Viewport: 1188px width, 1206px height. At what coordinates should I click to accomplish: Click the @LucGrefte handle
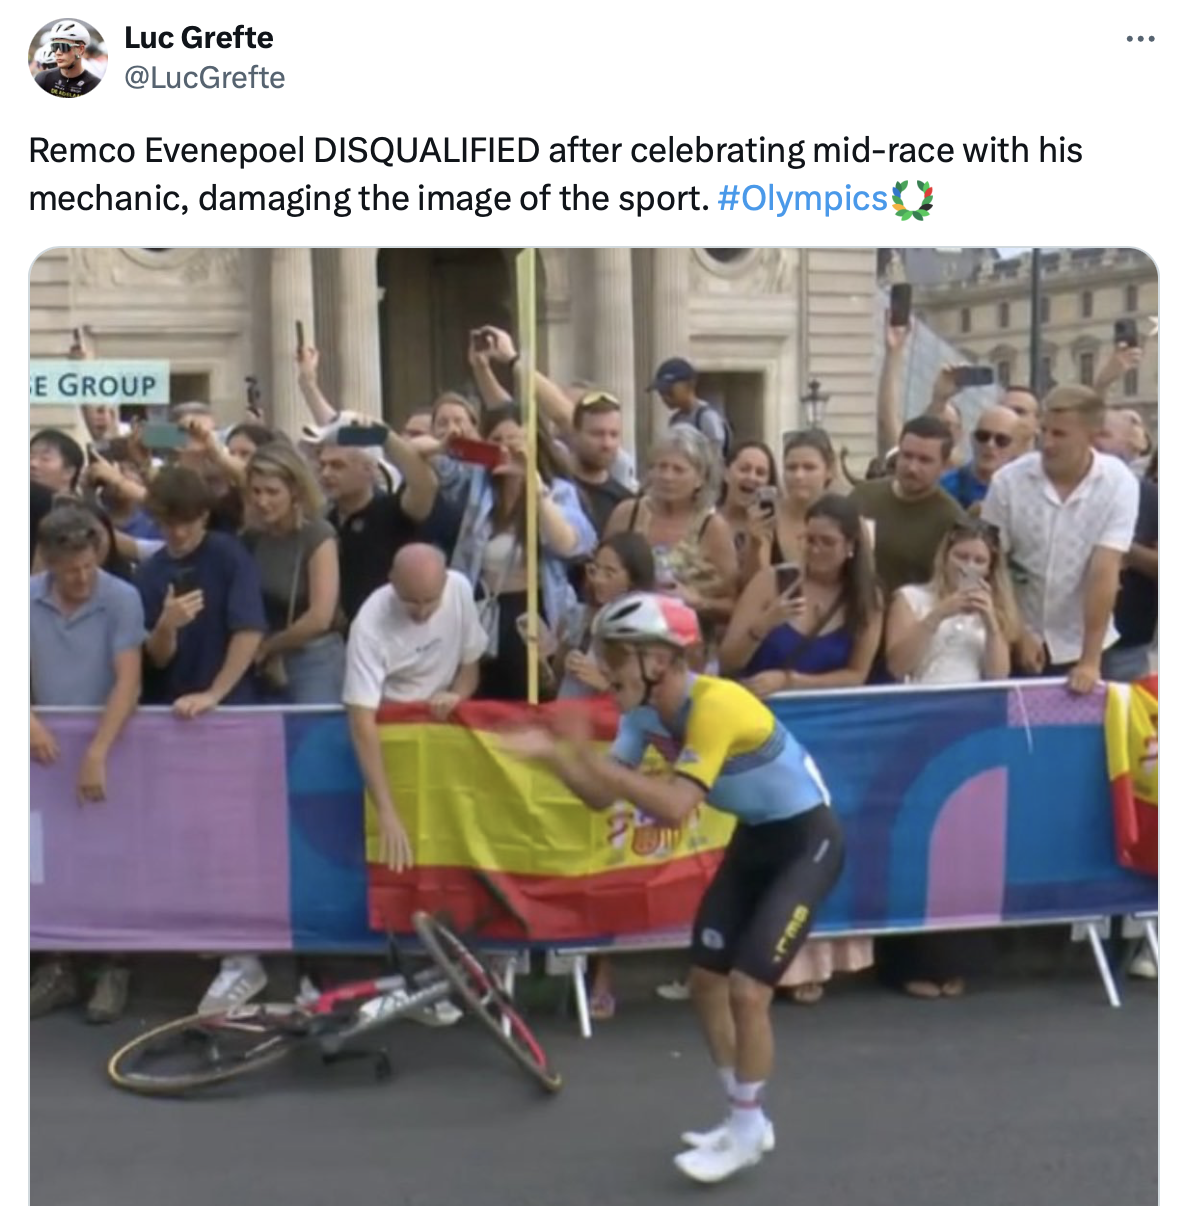point(205,78)
